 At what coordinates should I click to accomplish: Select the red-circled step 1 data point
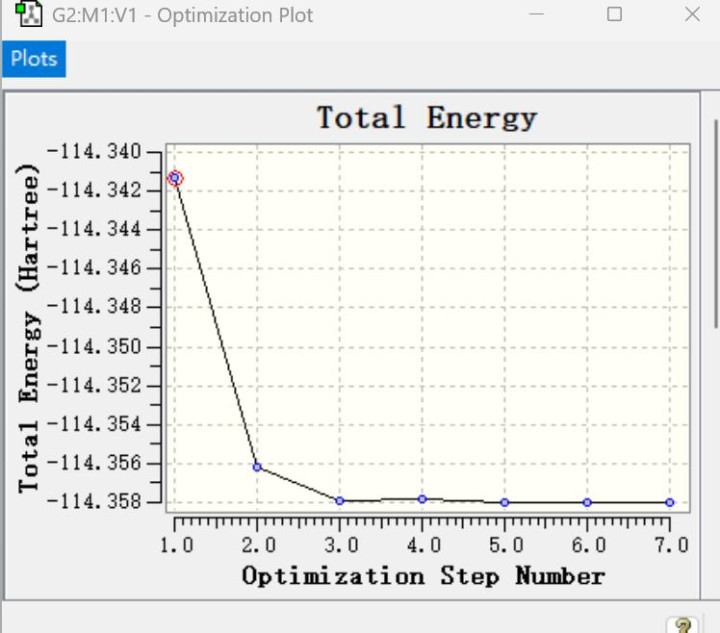[x=175, y=178]
